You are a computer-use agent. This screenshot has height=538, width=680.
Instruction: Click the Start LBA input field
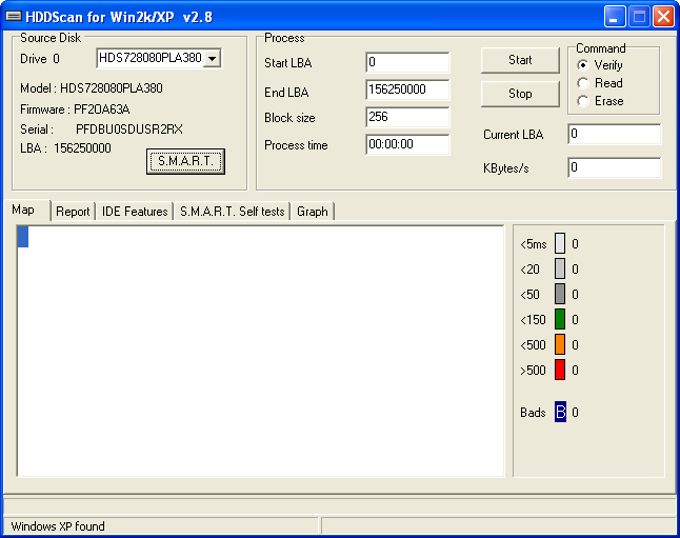click(407, 62)
